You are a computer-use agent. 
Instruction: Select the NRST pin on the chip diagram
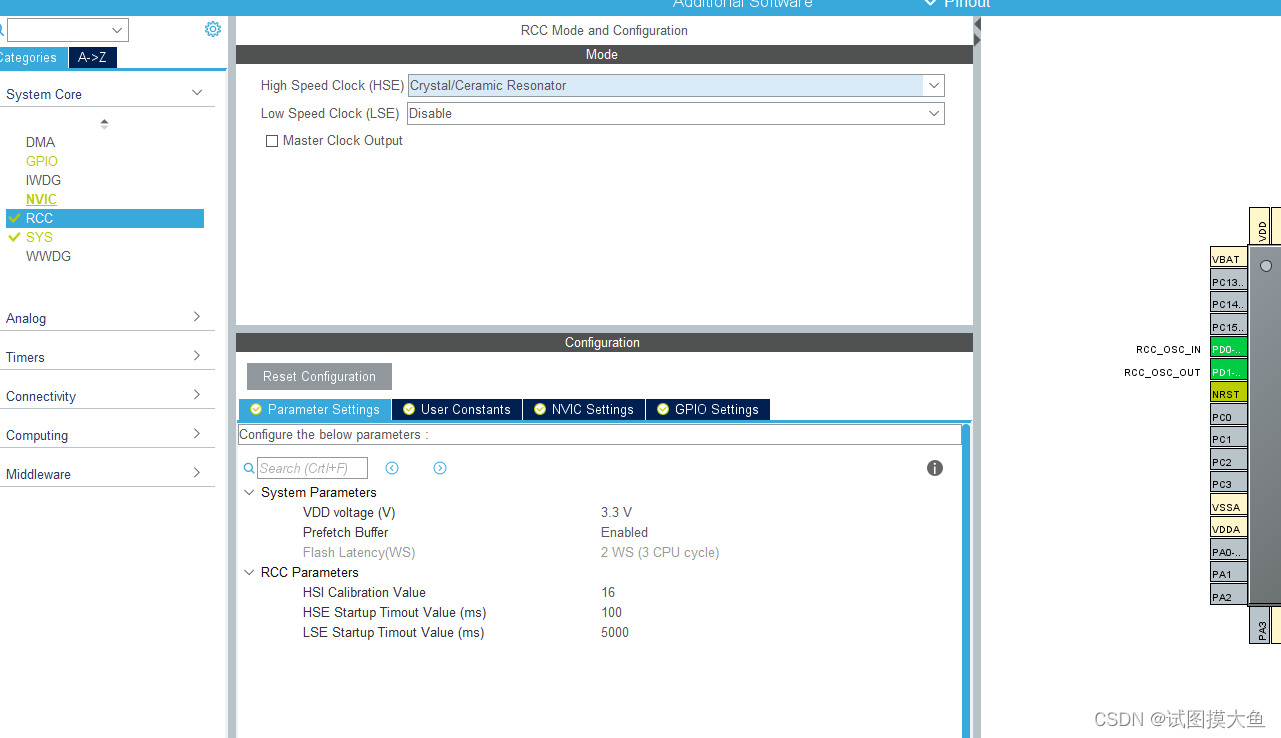(1227, 393)
